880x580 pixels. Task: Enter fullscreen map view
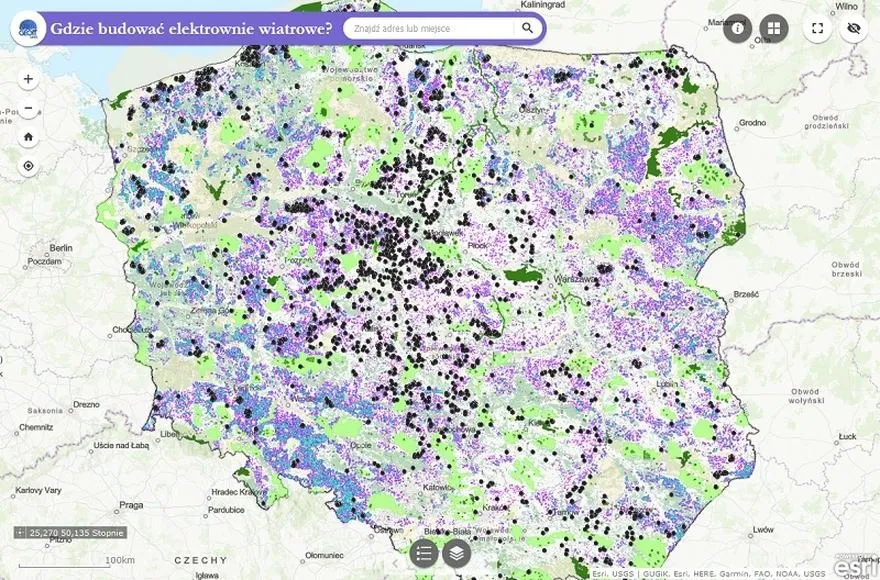[x=818, y=28]
